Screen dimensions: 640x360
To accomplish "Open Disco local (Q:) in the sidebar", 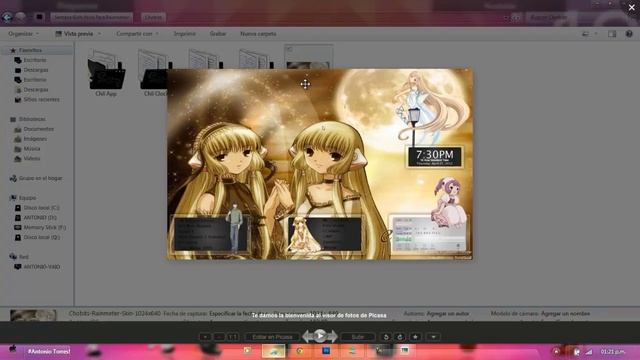I will pos(41,237).
